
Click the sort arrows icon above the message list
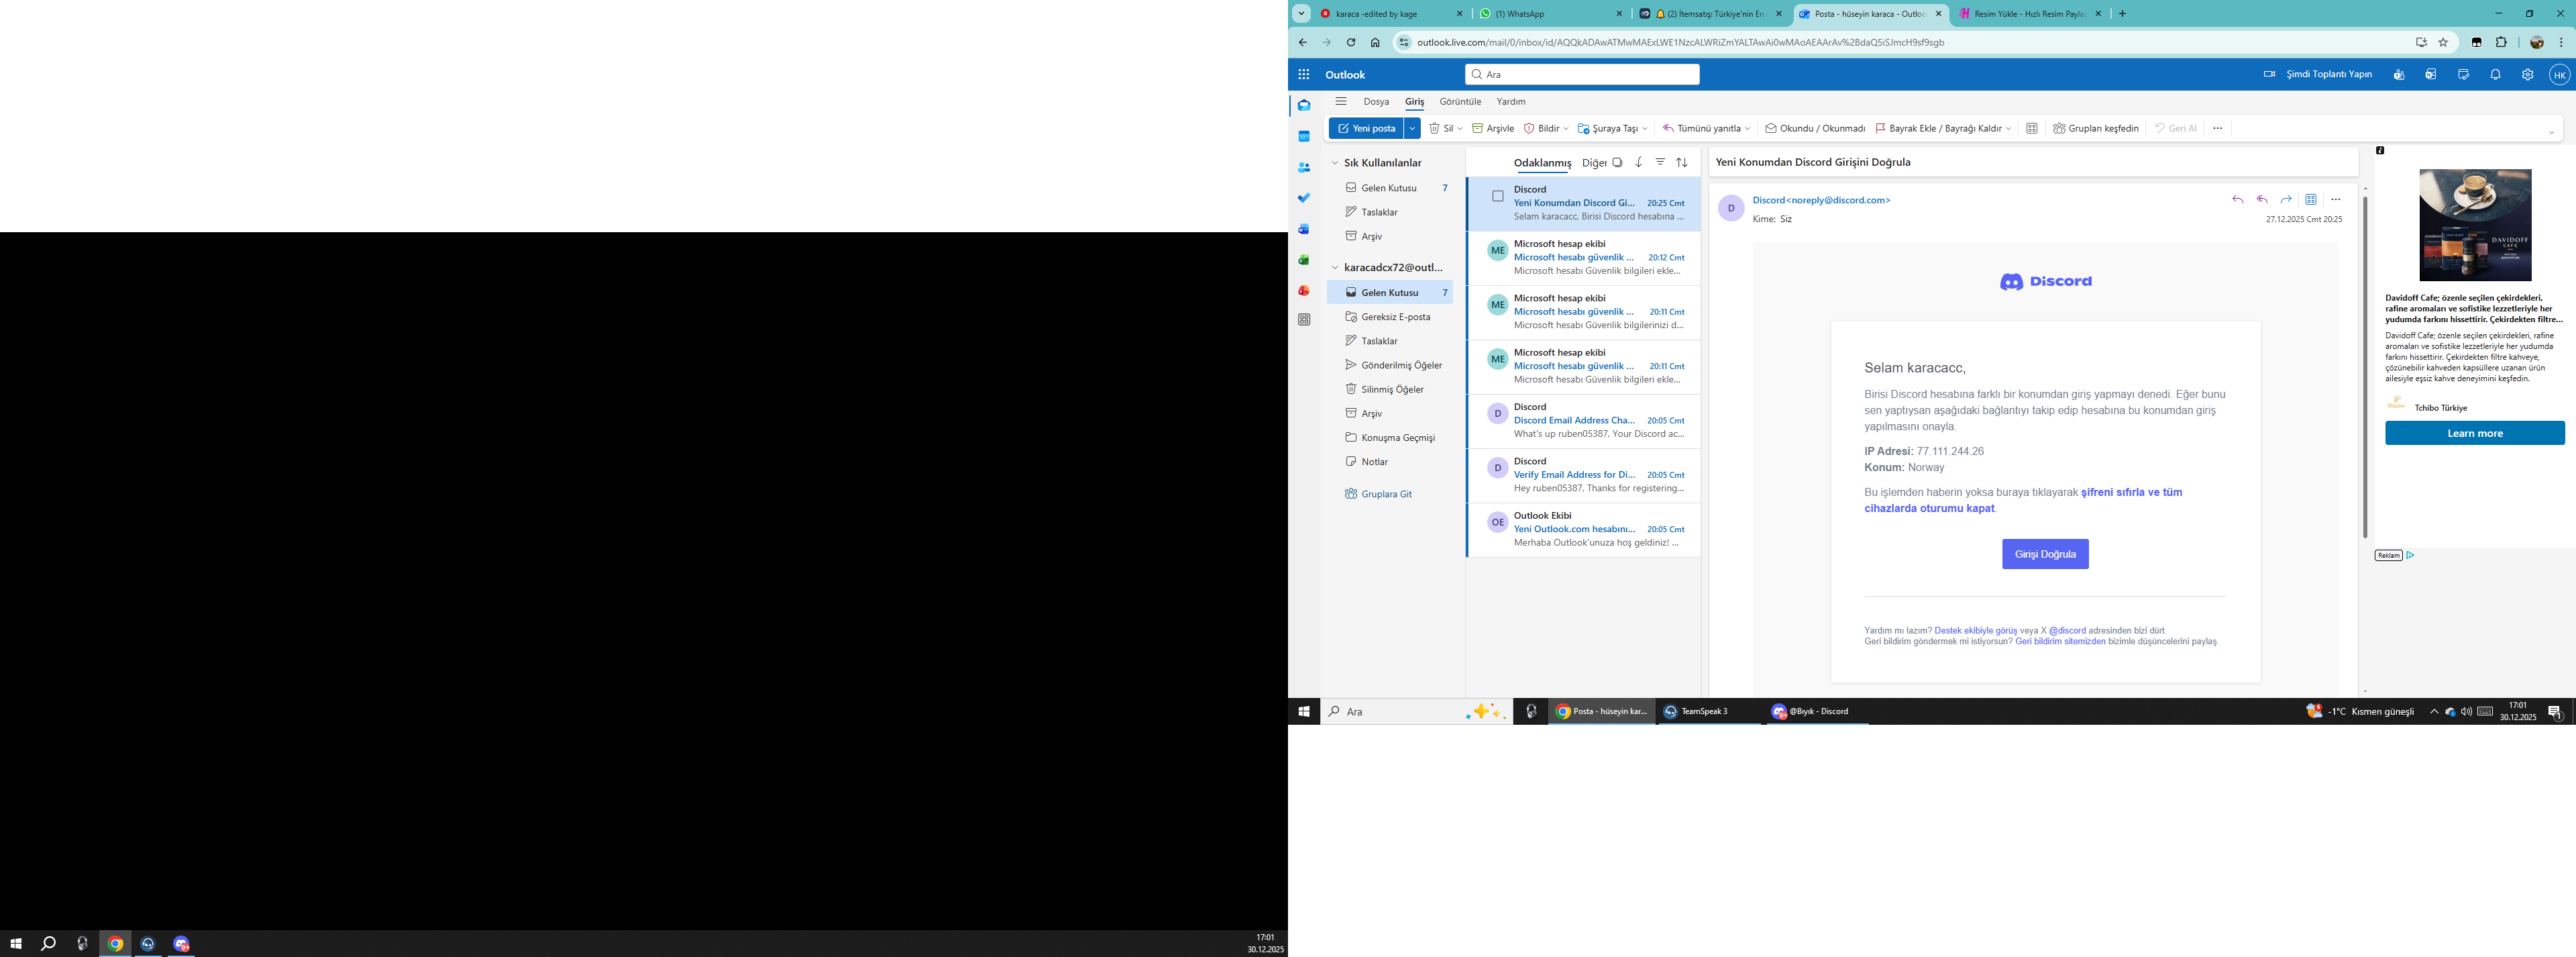point(1682,162)
